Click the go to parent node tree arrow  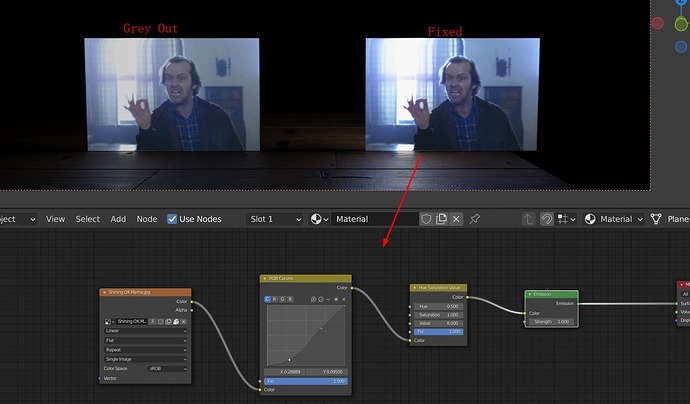pyautogui.click(x=529, y=219)
